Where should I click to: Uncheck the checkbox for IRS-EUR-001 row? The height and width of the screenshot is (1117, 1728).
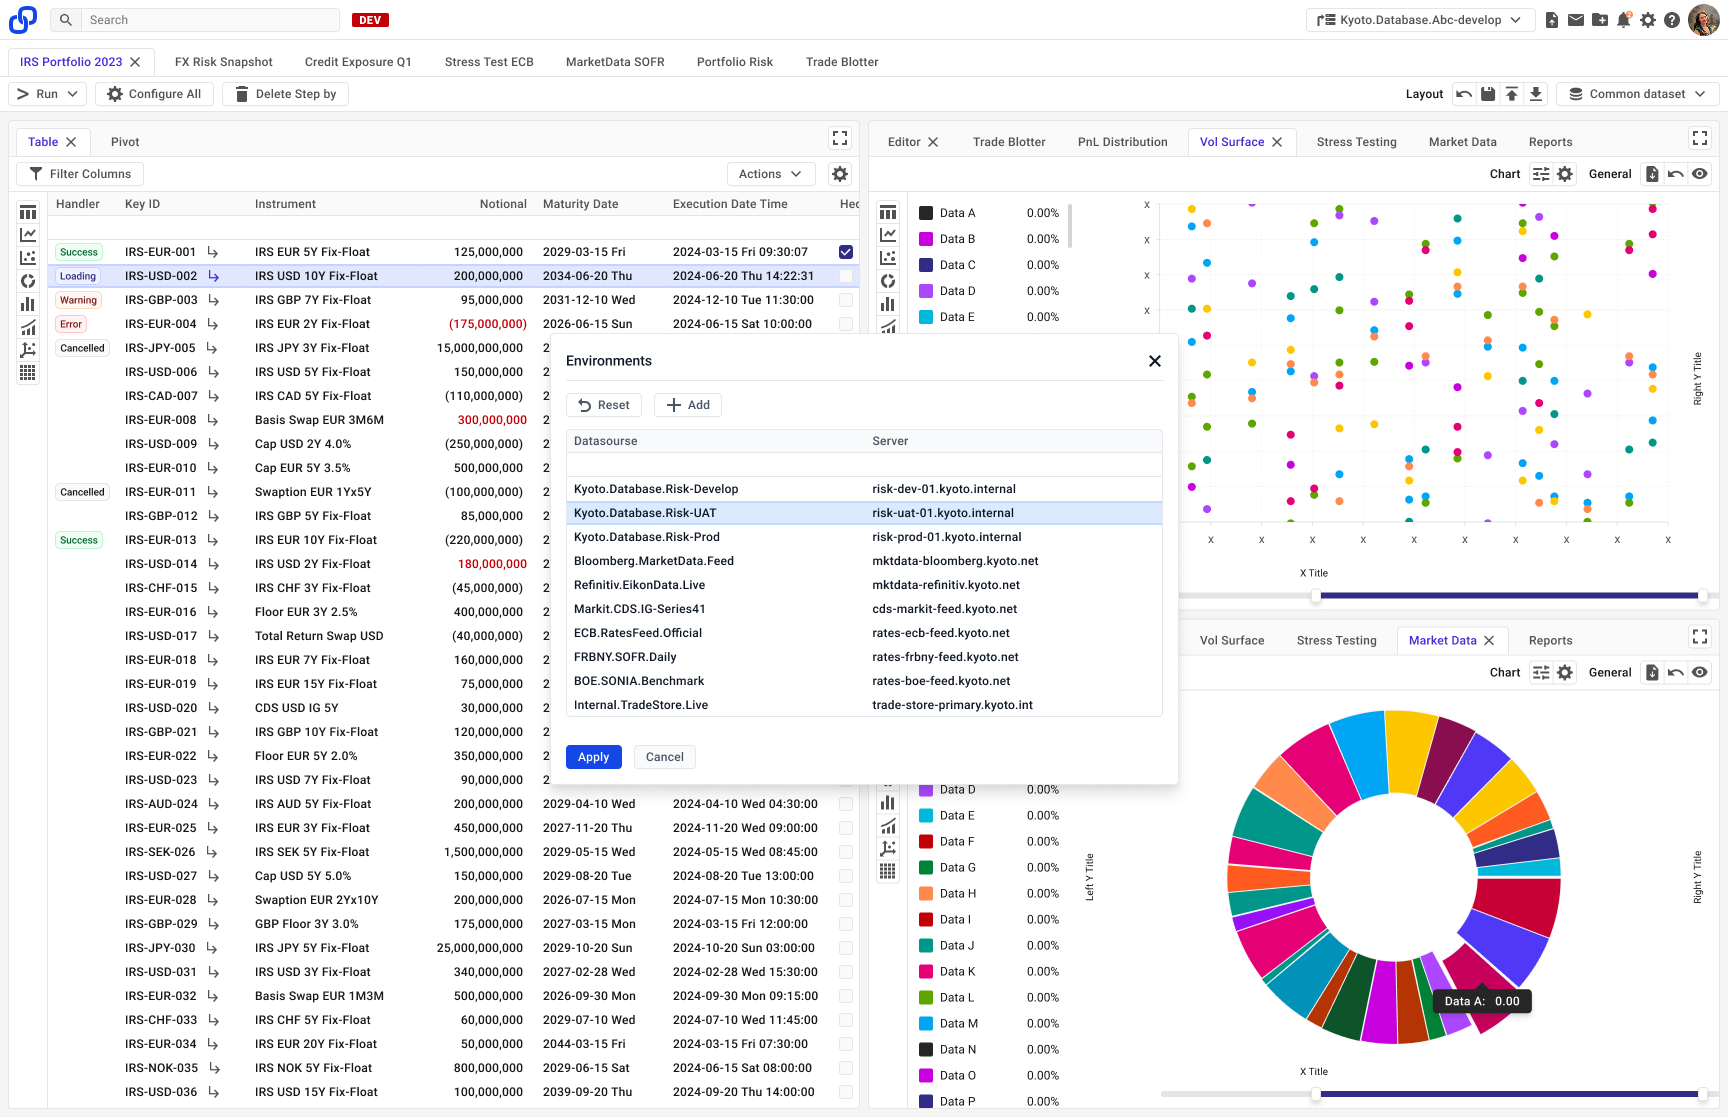click(846, 252)
